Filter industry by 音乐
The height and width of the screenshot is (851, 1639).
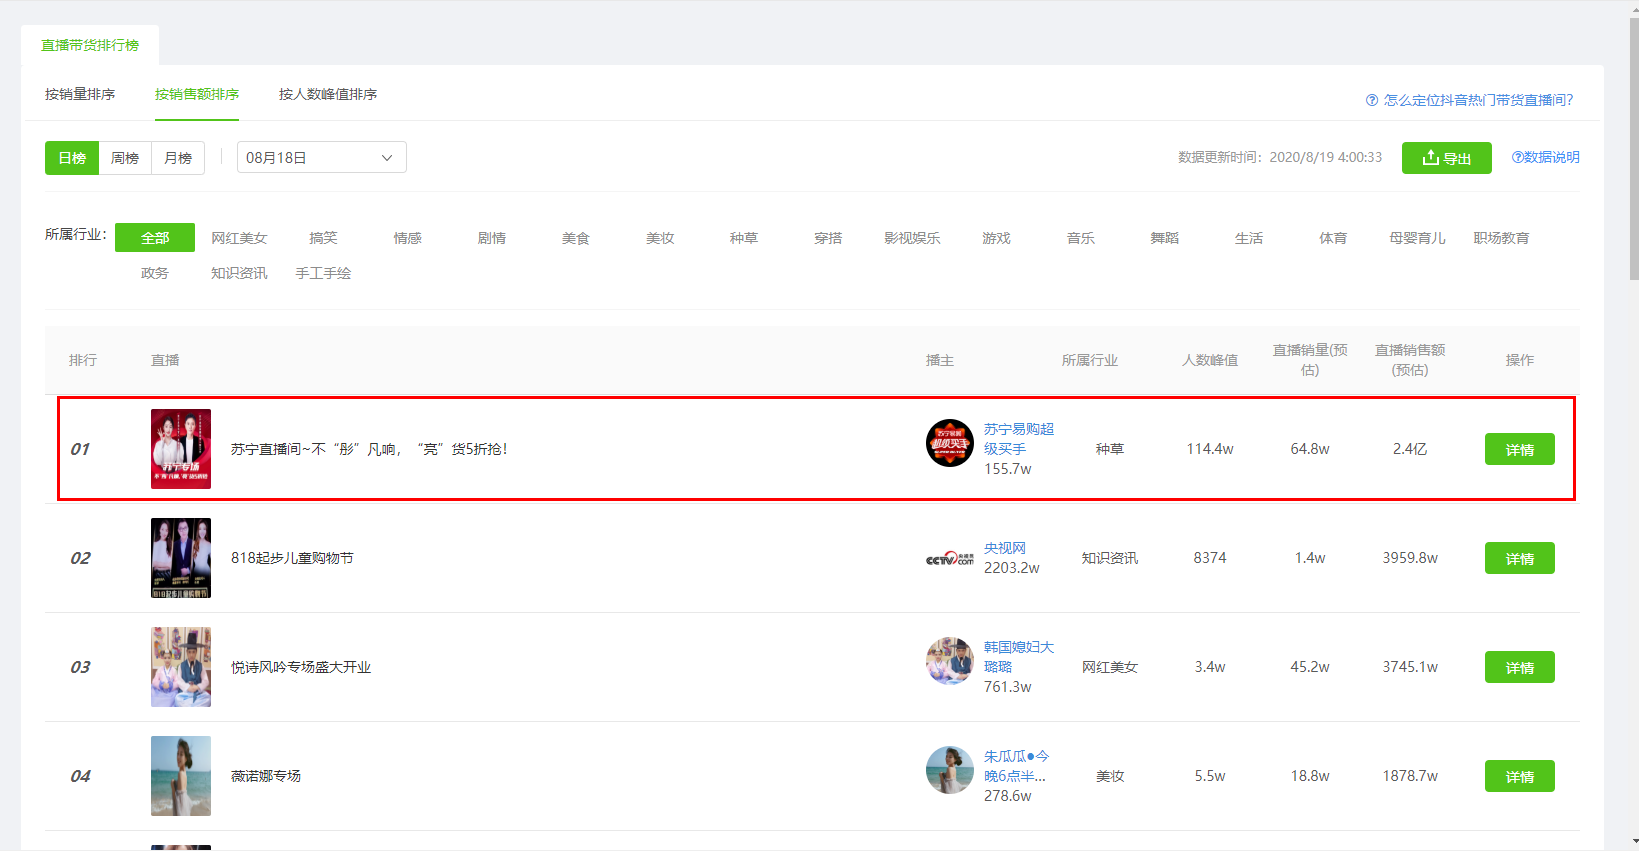(1080, 238)
